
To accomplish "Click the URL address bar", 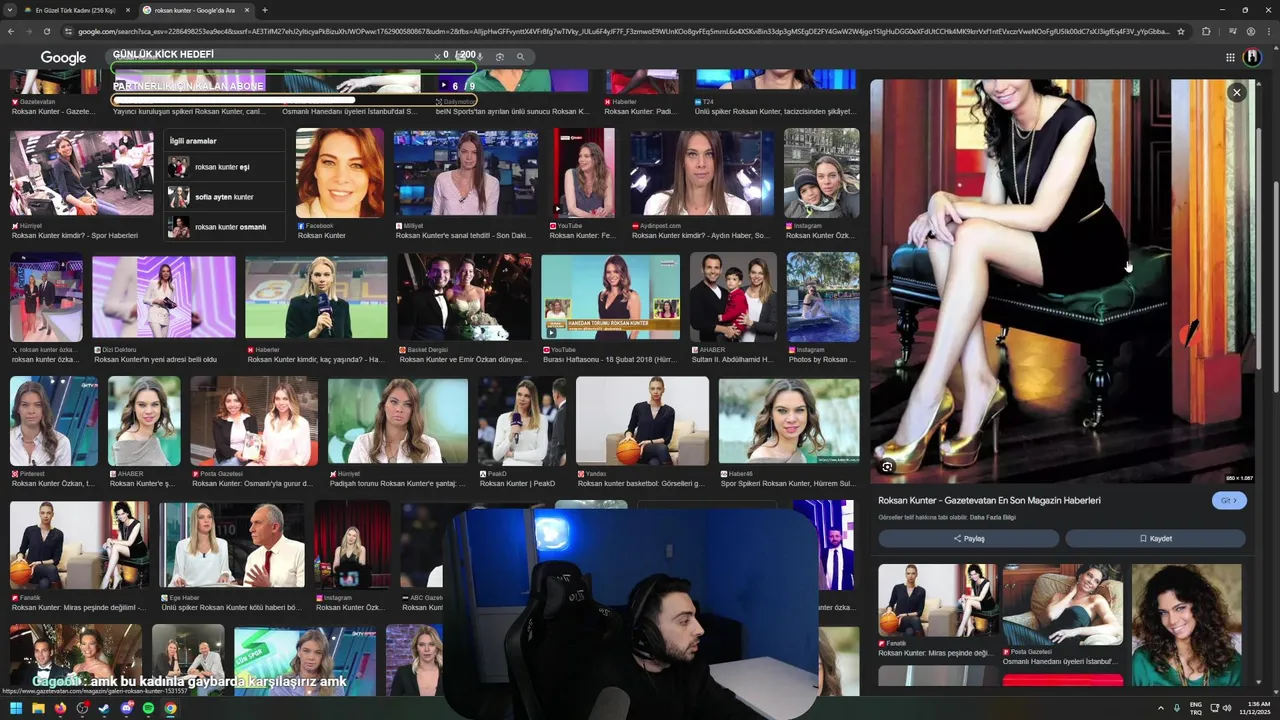I will pos(625,31).
